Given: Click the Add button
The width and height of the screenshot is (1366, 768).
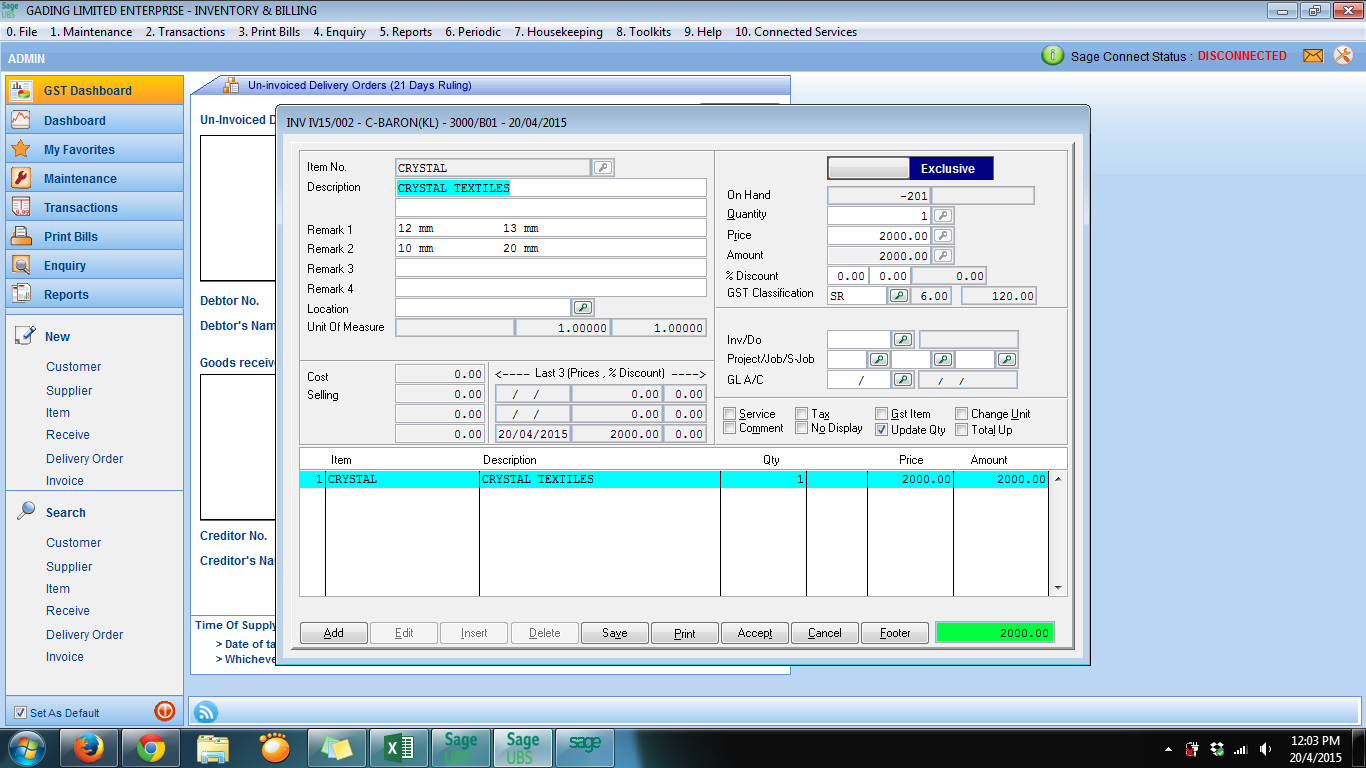Looking at the screenshot, I should pyautogui.click(x=334, y=633).
